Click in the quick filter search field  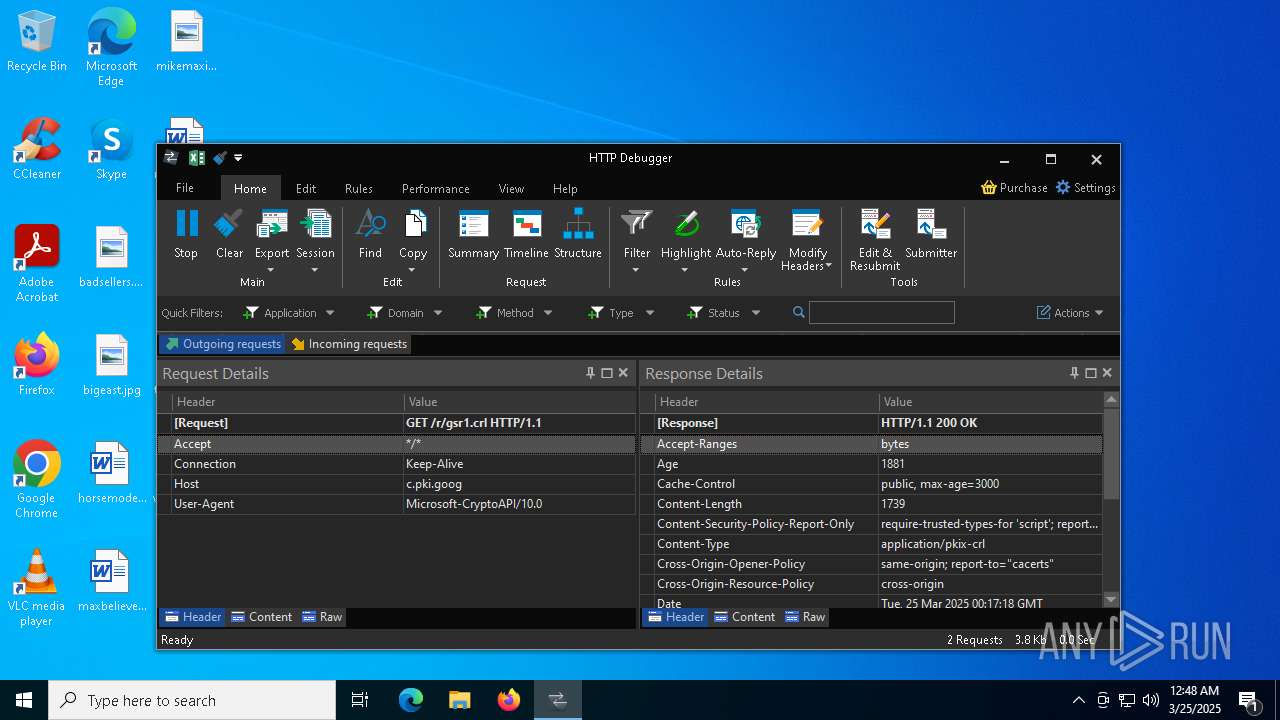881,313
